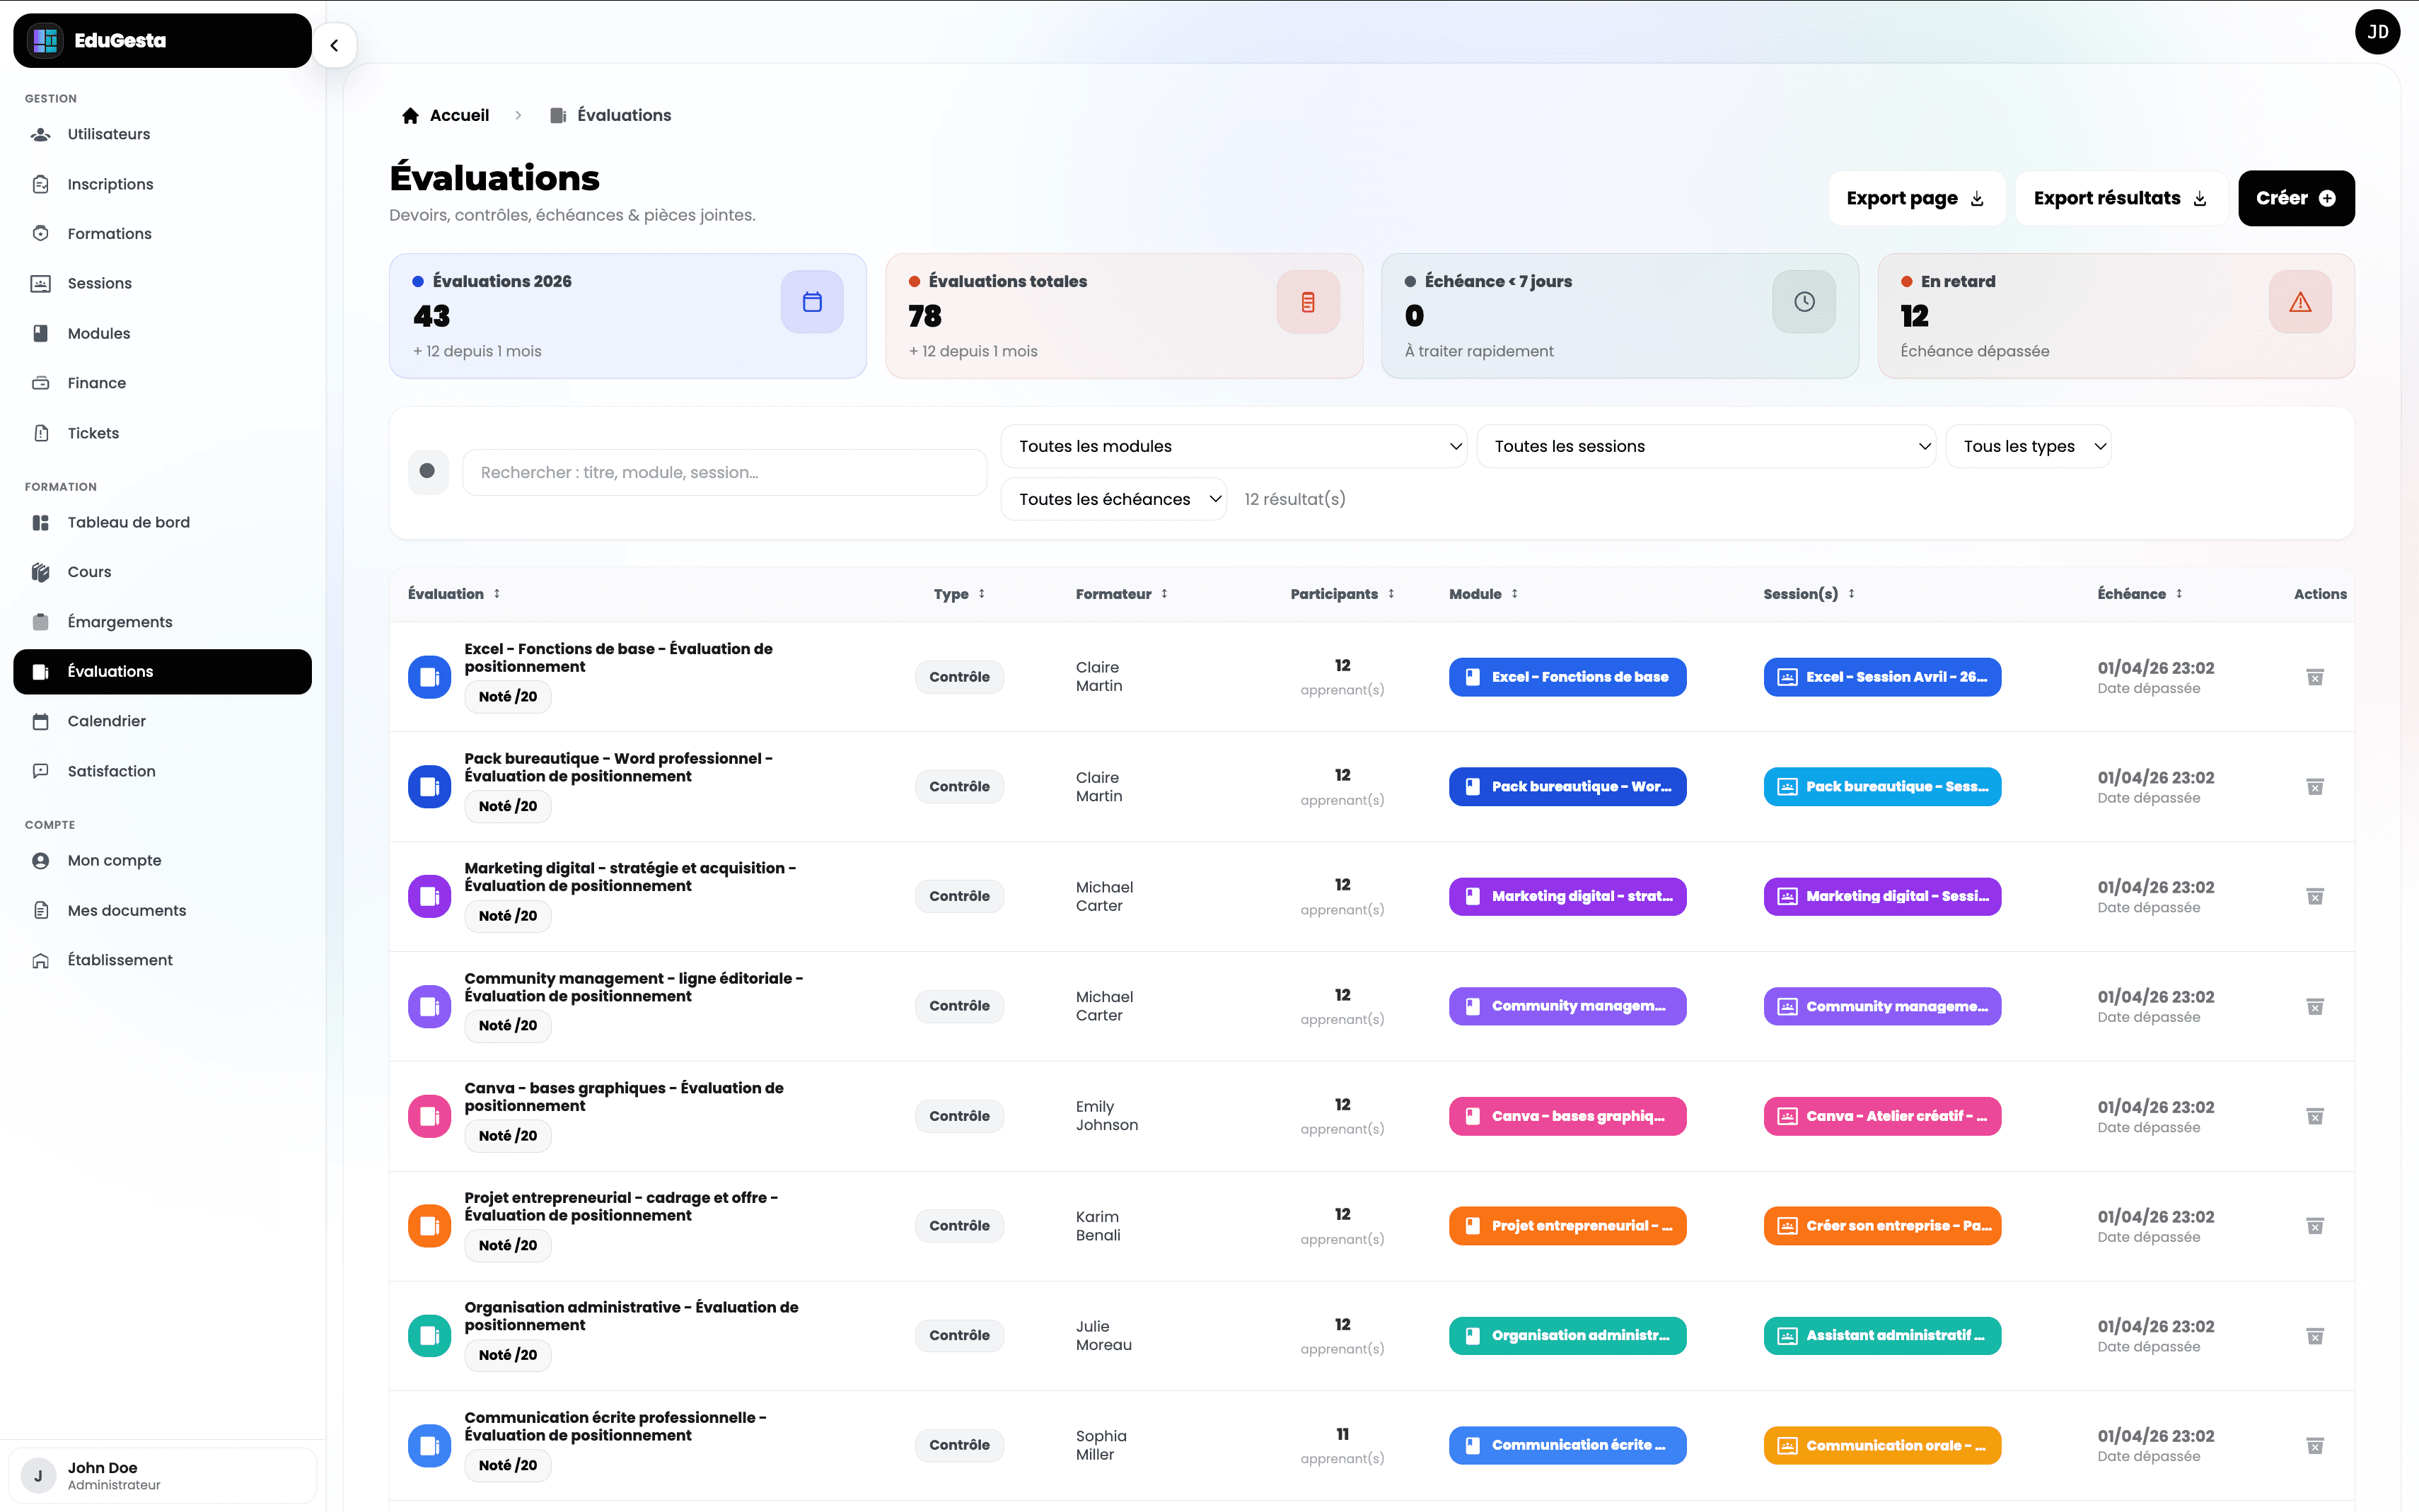This screenshot has width=2419, height=1512.
Task: Open the Toutes les modules dropdown
Action: [x=1233, y=446]
